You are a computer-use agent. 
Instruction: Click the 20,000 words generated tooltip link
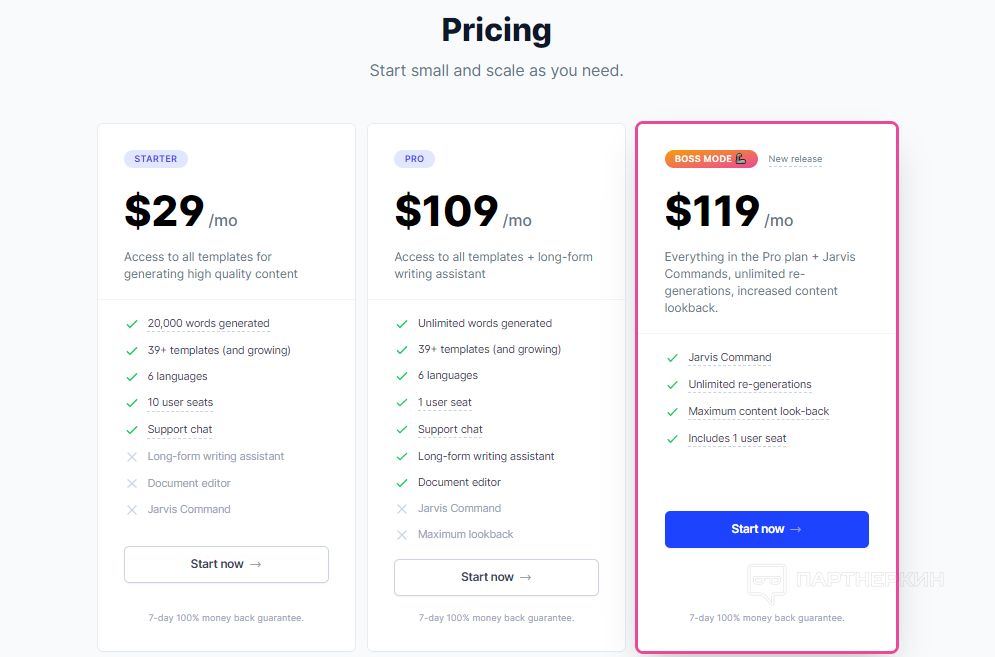208,323
